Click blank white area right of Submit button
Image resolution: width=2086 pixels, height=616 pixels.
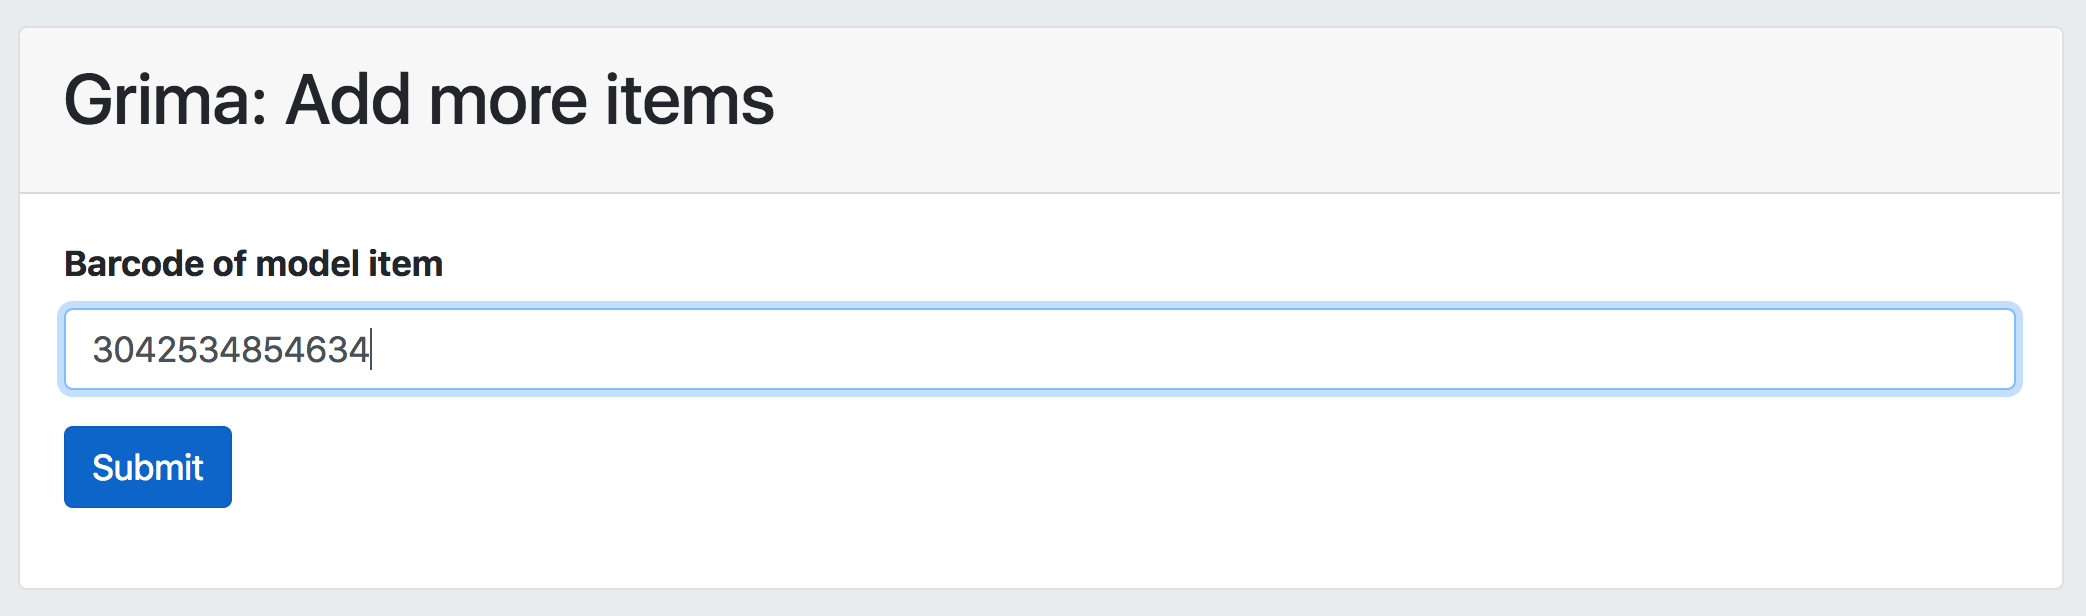click(1000, 467)
